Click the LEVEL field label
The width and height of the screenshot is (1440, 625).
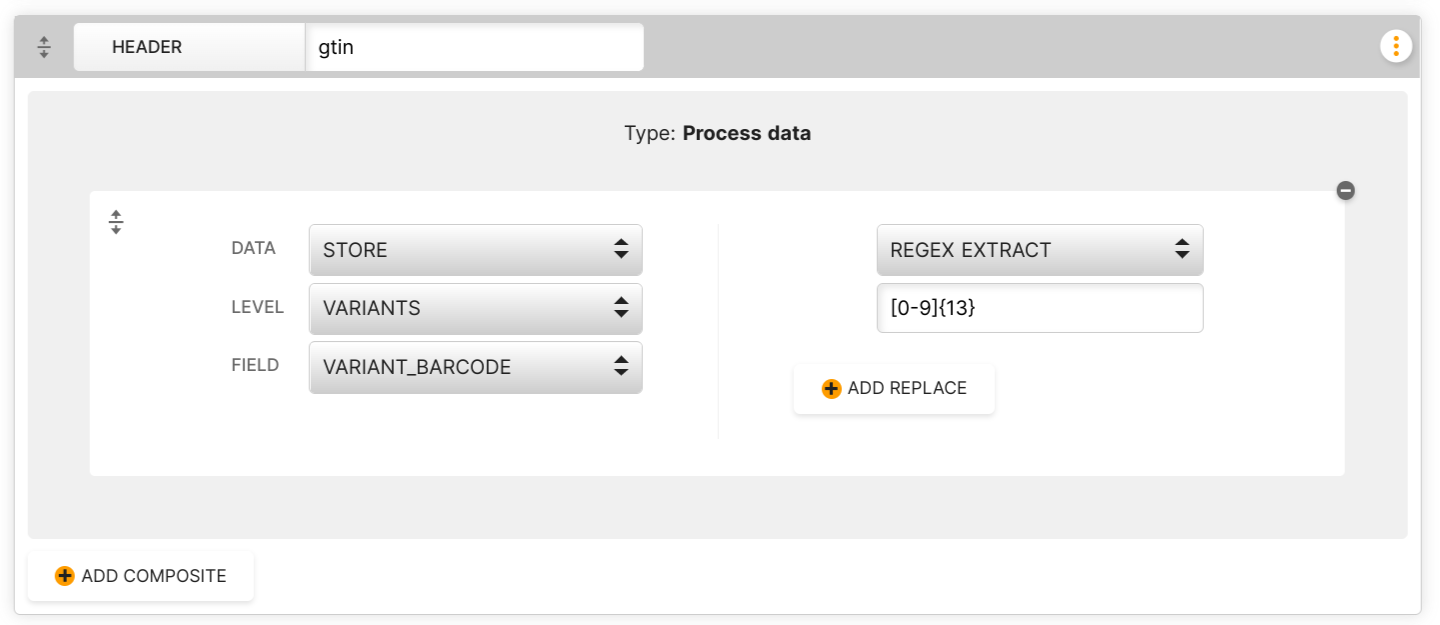click(257, 307)
